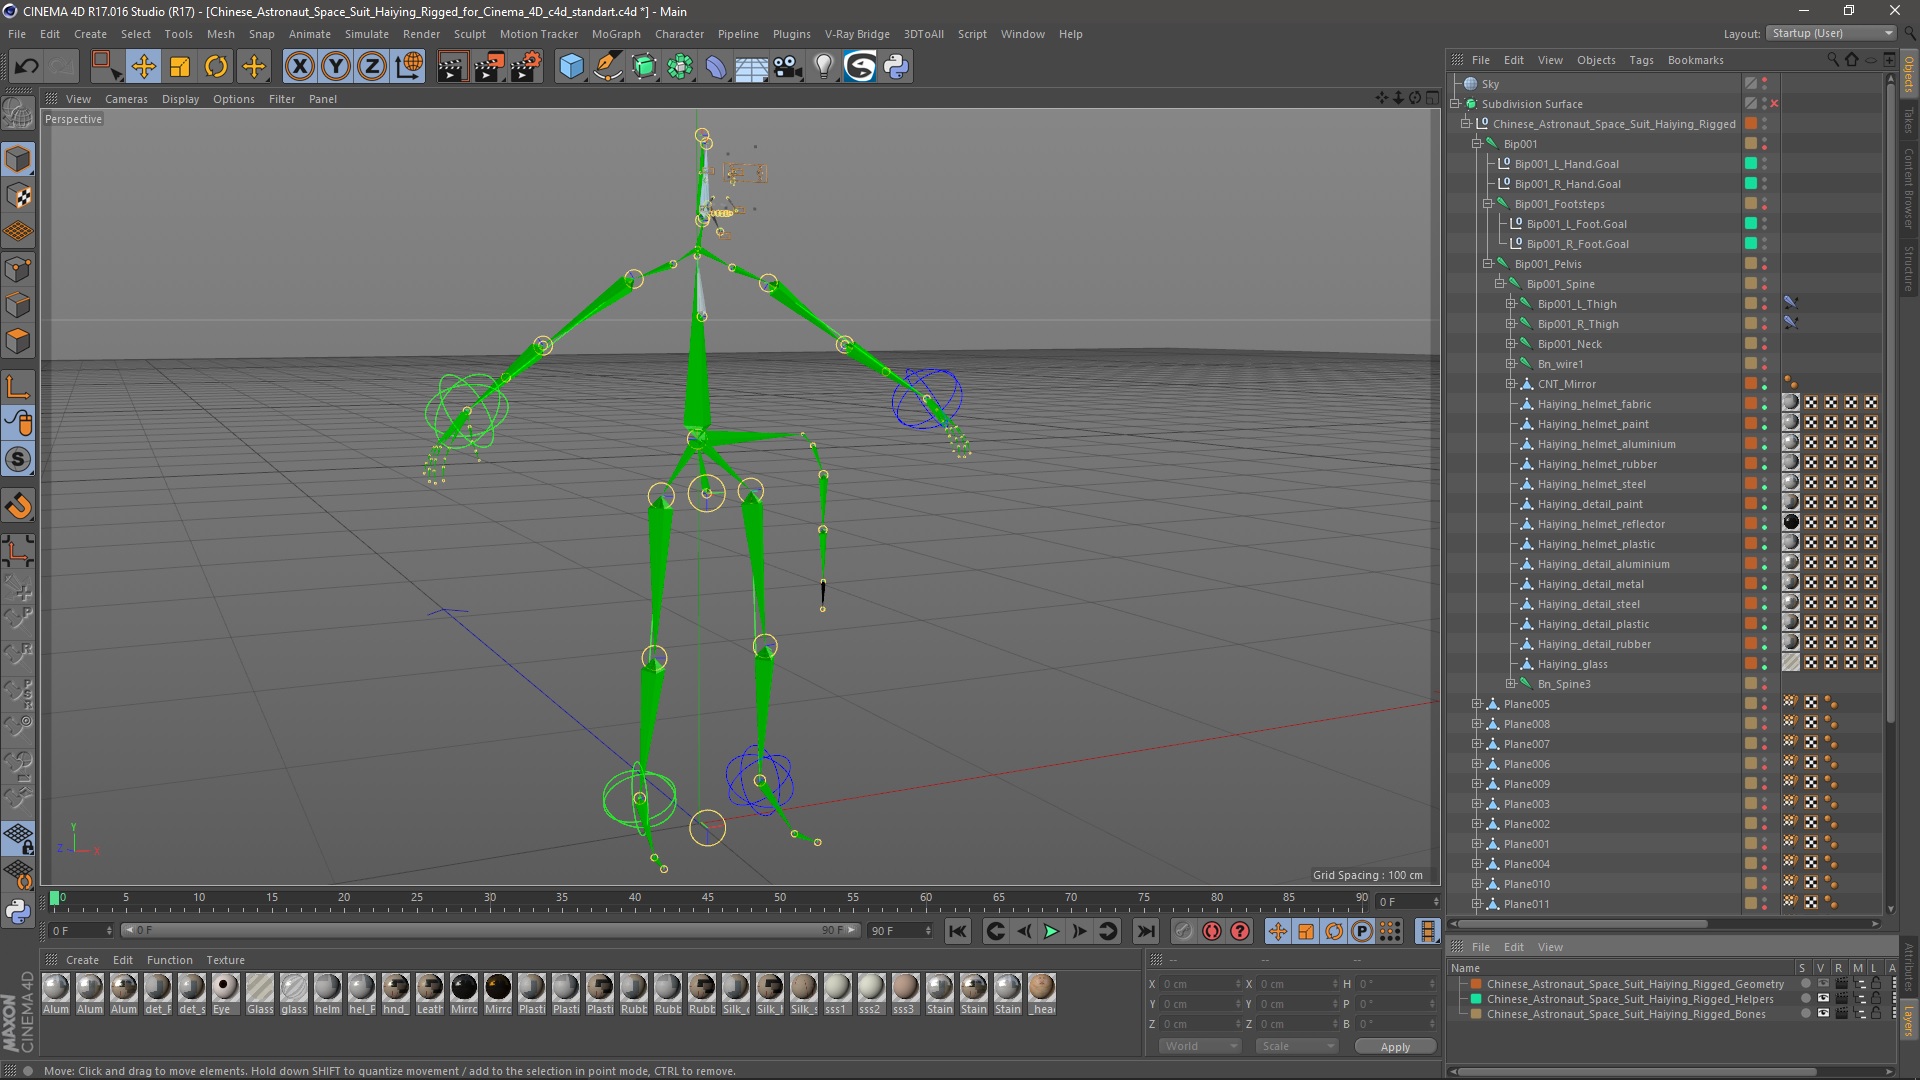Click the Apply button
Viewport: 1920px width, 1080px height.
pos(1395,1047)
